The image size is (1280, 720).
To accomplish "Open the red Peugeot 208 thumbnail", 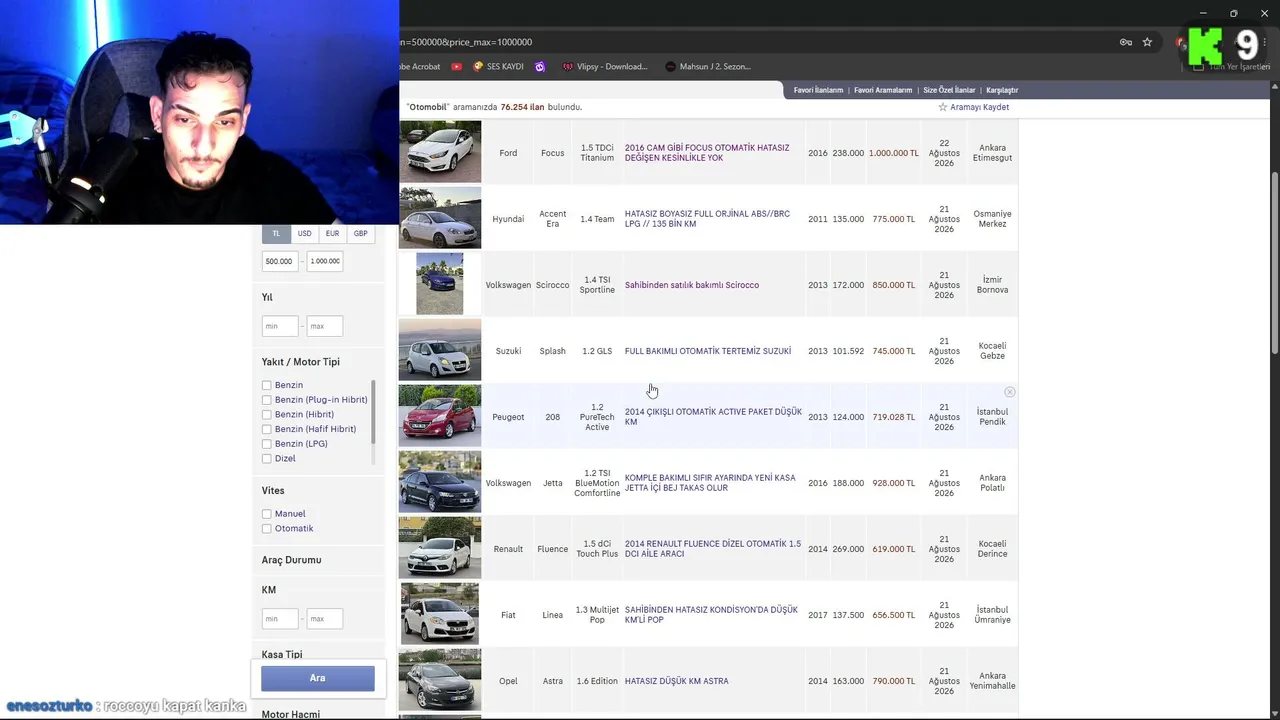I will pos(440,416).
